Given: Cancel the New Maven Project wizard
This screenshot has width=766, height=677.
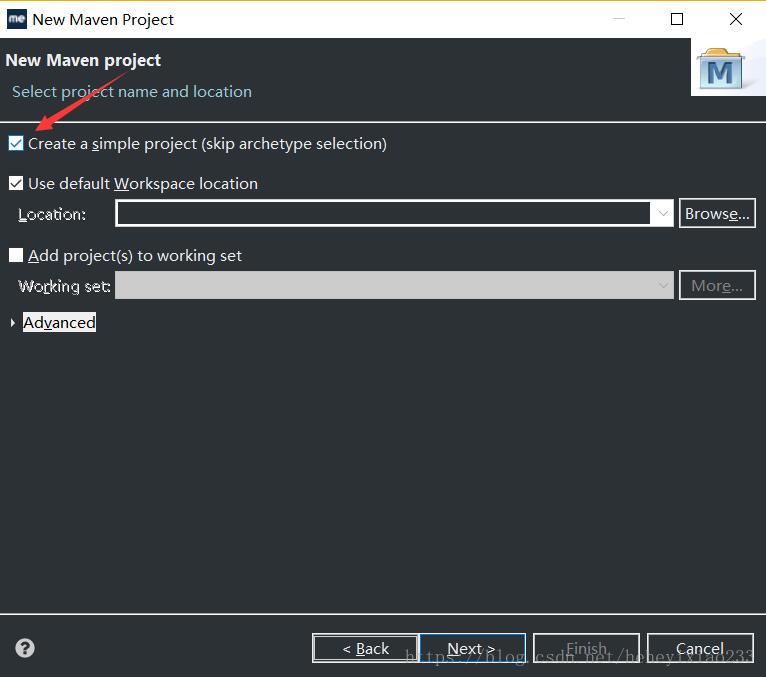Looking at the screenshot, I should tap(700, 648).
